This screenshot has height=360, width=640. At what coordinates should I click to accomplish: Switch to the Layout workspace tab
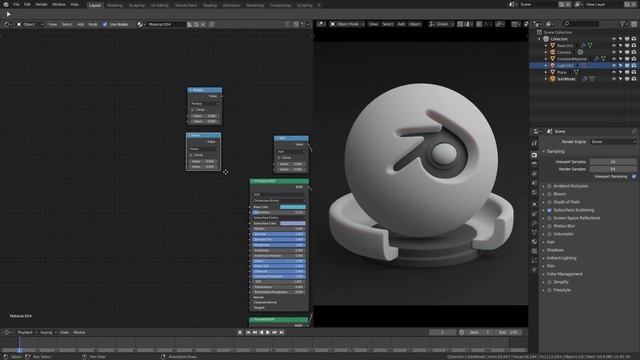click(x=95, y=5)
